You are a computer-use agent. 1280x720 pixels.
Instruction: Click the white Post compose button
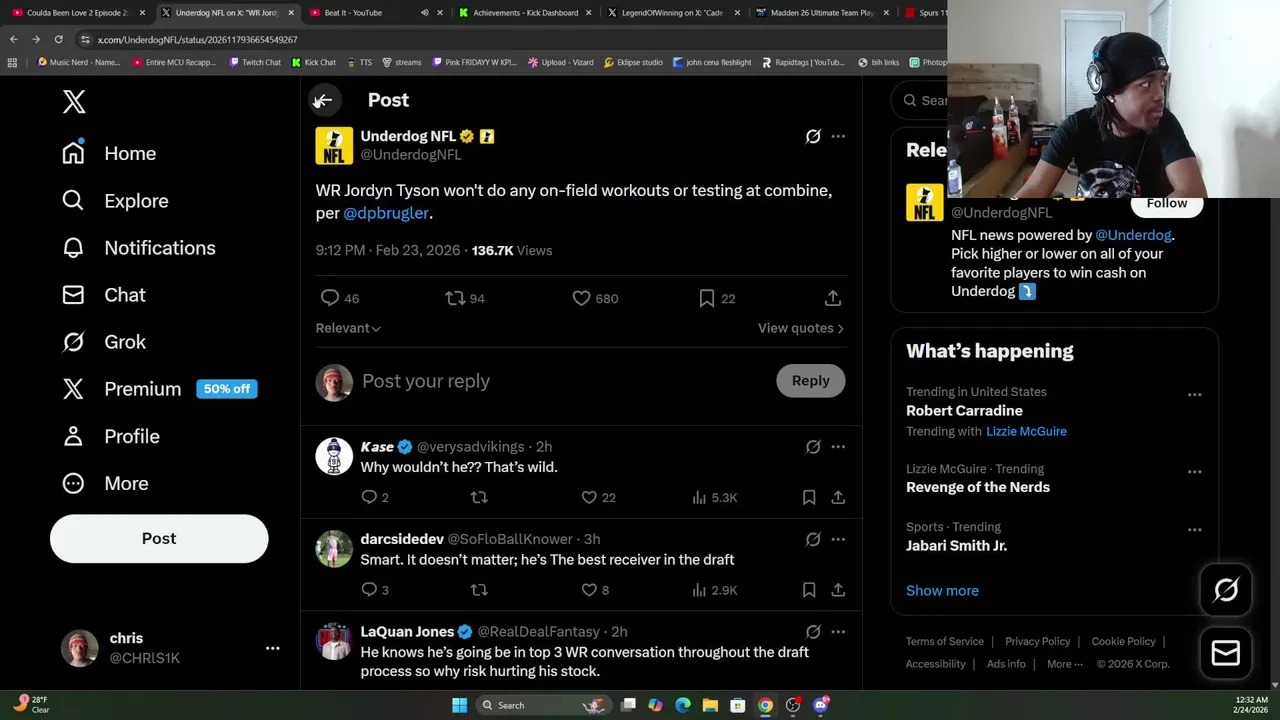pos(159,538)
